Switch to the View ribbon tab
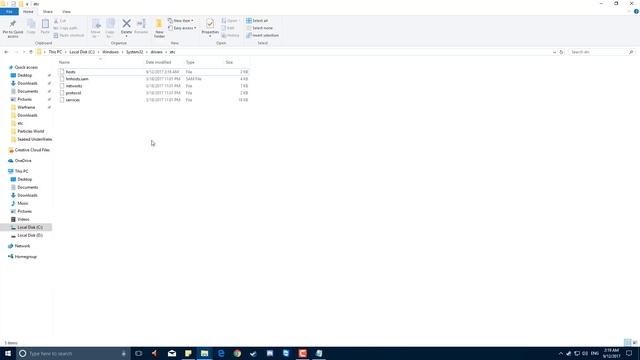The height and width of the screenshot is (360, 640). coord(66,12)
